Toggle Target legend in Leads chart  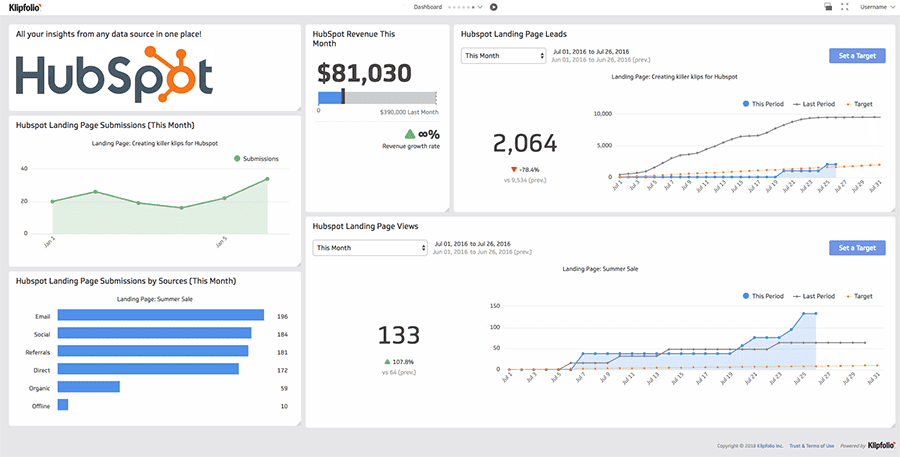(x=858, y=104)
